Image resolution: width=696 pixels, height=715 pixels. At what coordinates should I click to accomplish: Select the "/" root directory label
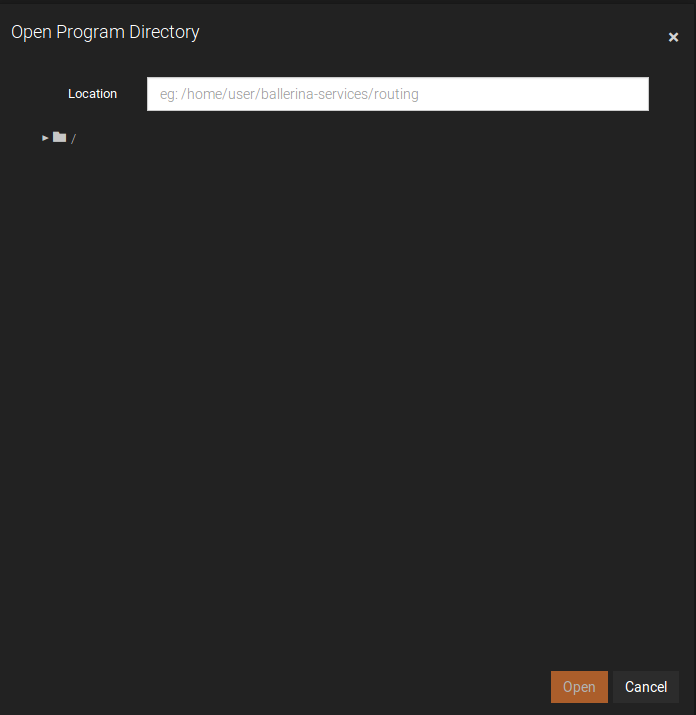73,139
